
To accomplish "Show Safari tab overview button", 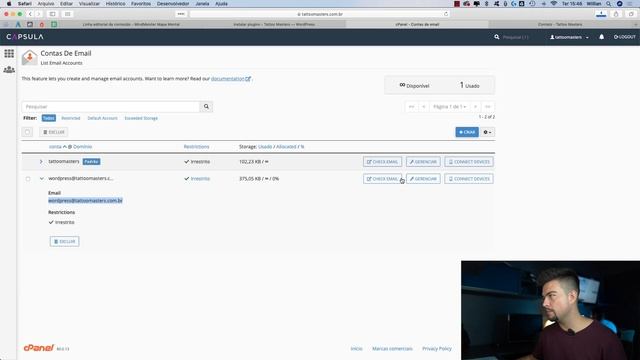I will (x=631, y=14).
